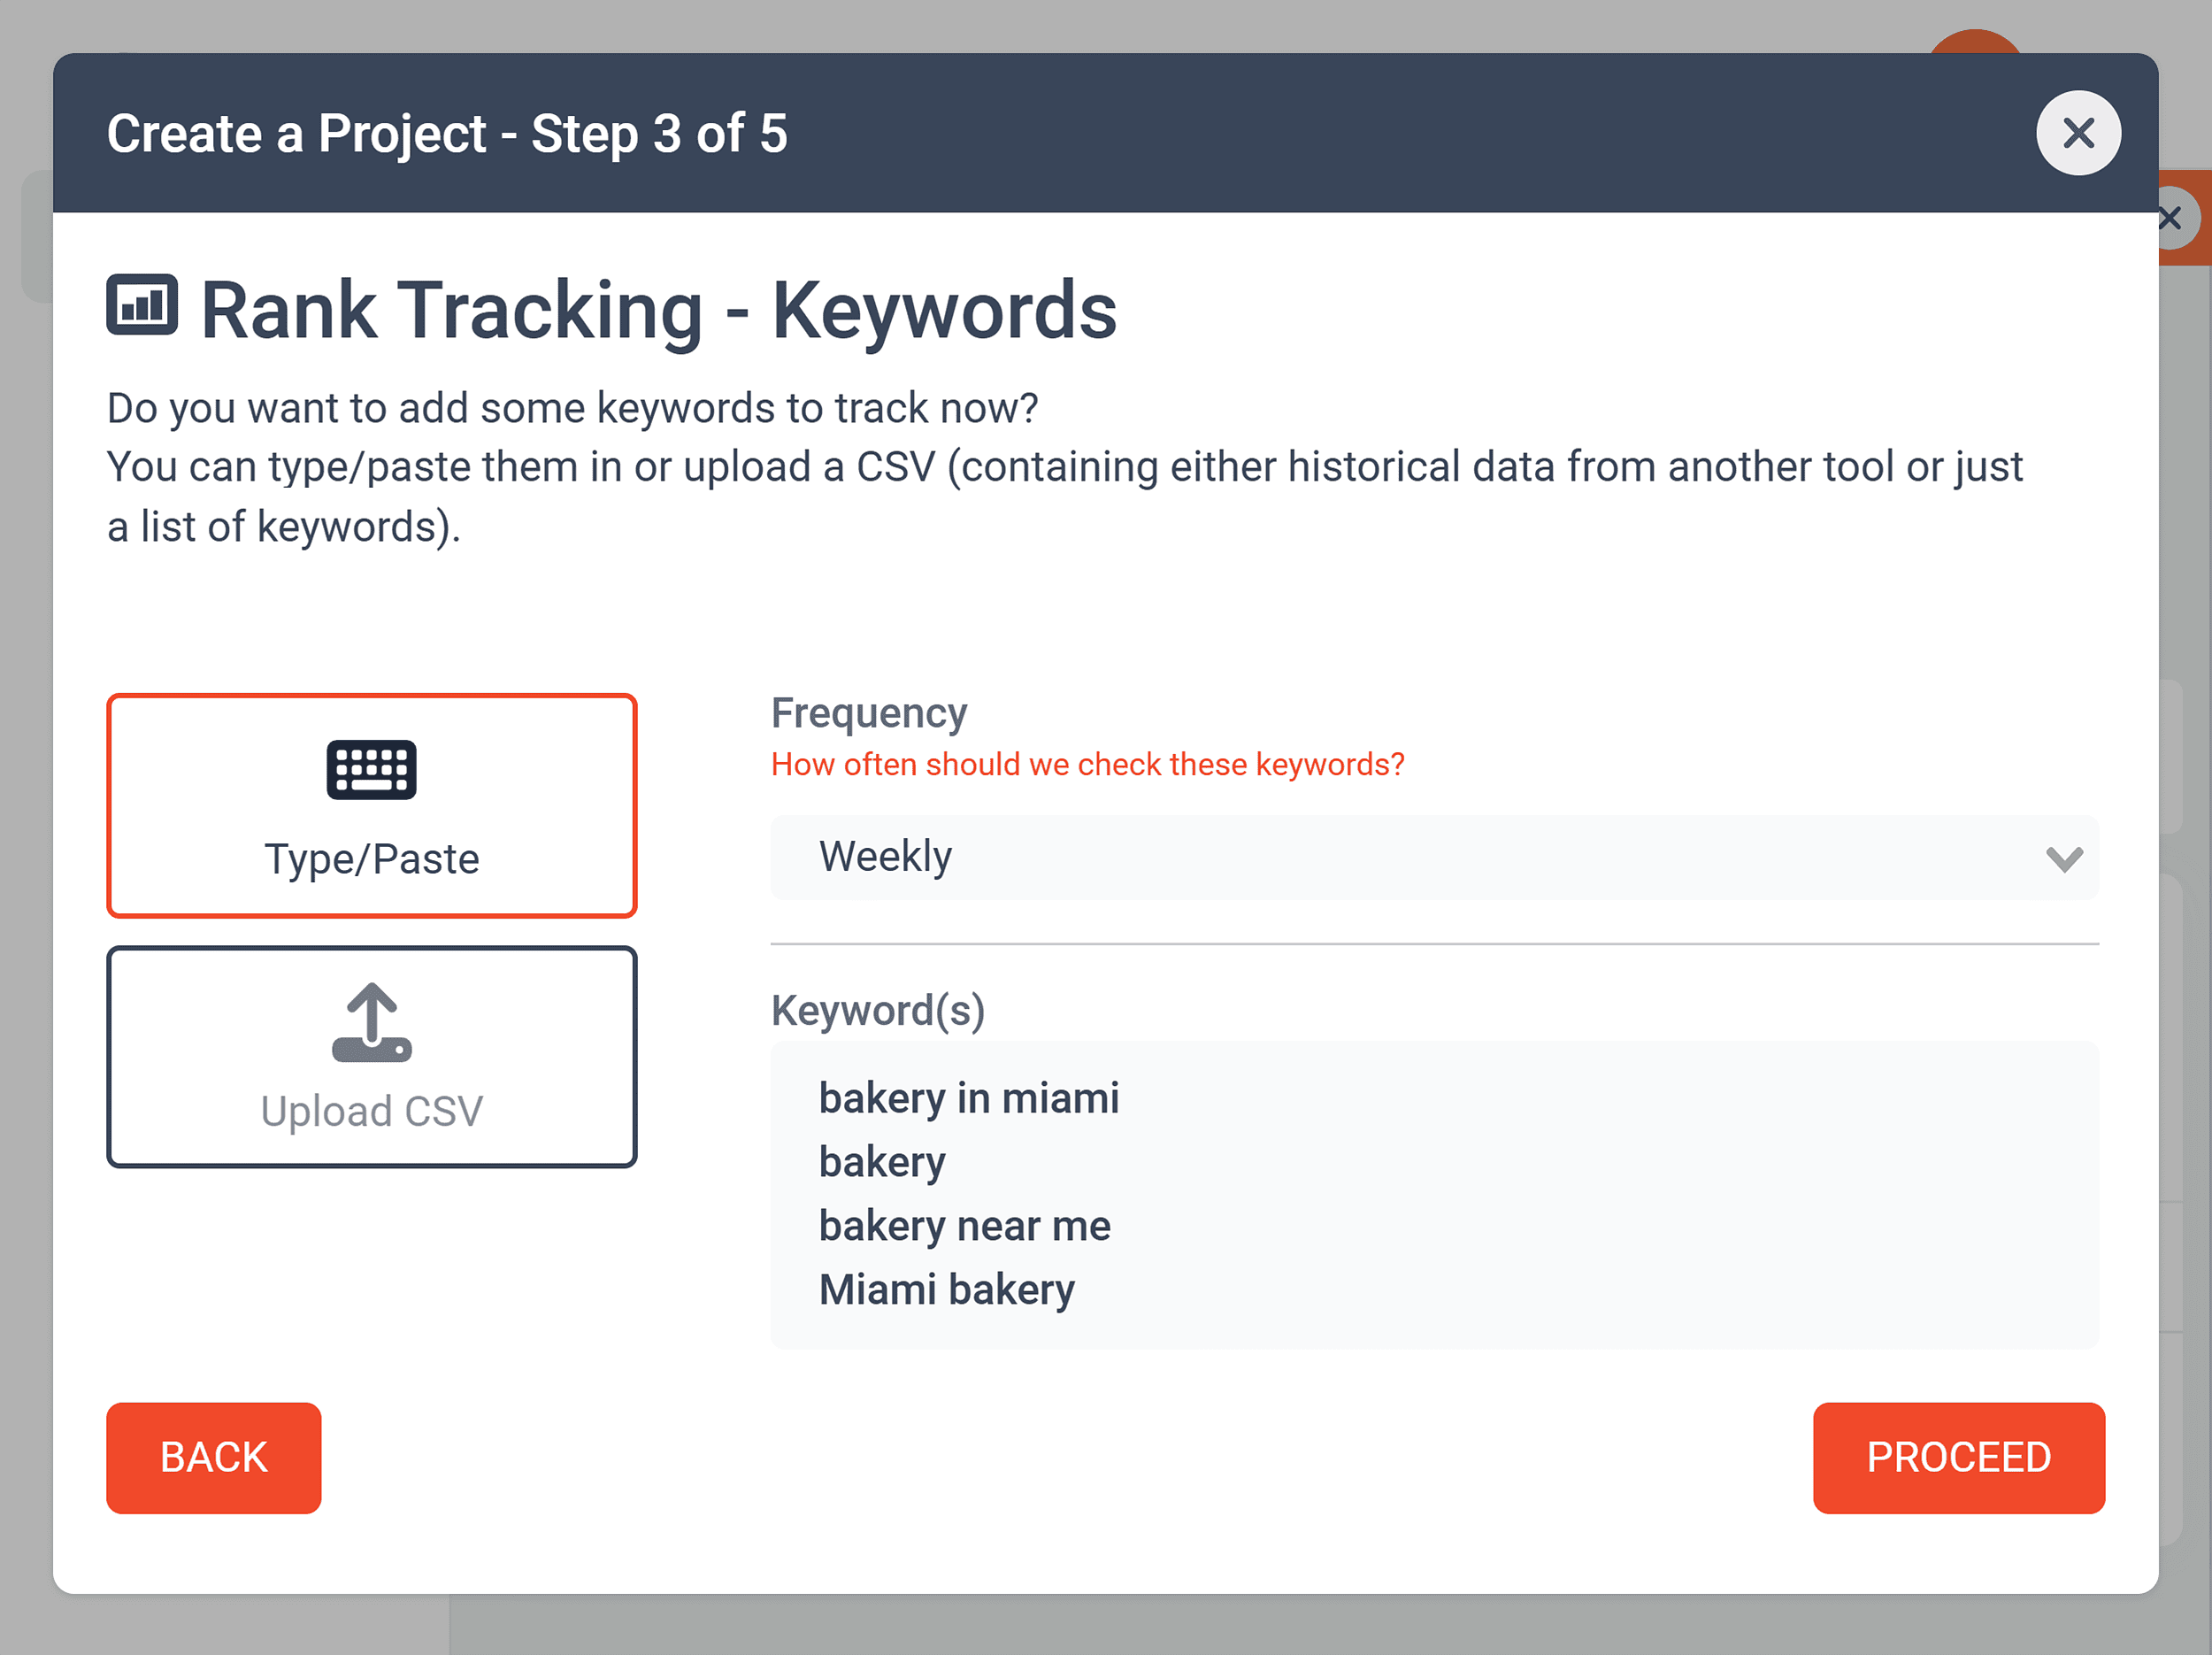Click the "Miami bakery" keyword line
The image size is (2212, 1655).
(946, 1290)
